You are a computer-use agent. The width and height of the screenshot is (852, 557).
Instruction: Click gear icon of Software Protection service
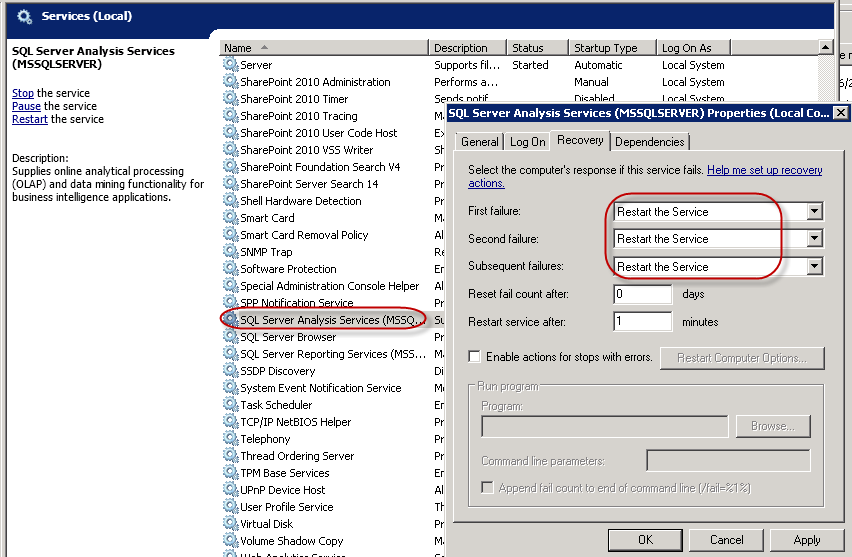230,268
